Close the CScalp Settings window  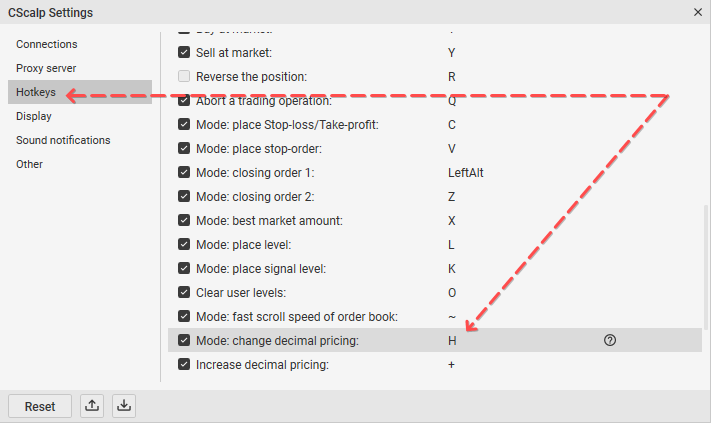[698, 12]
